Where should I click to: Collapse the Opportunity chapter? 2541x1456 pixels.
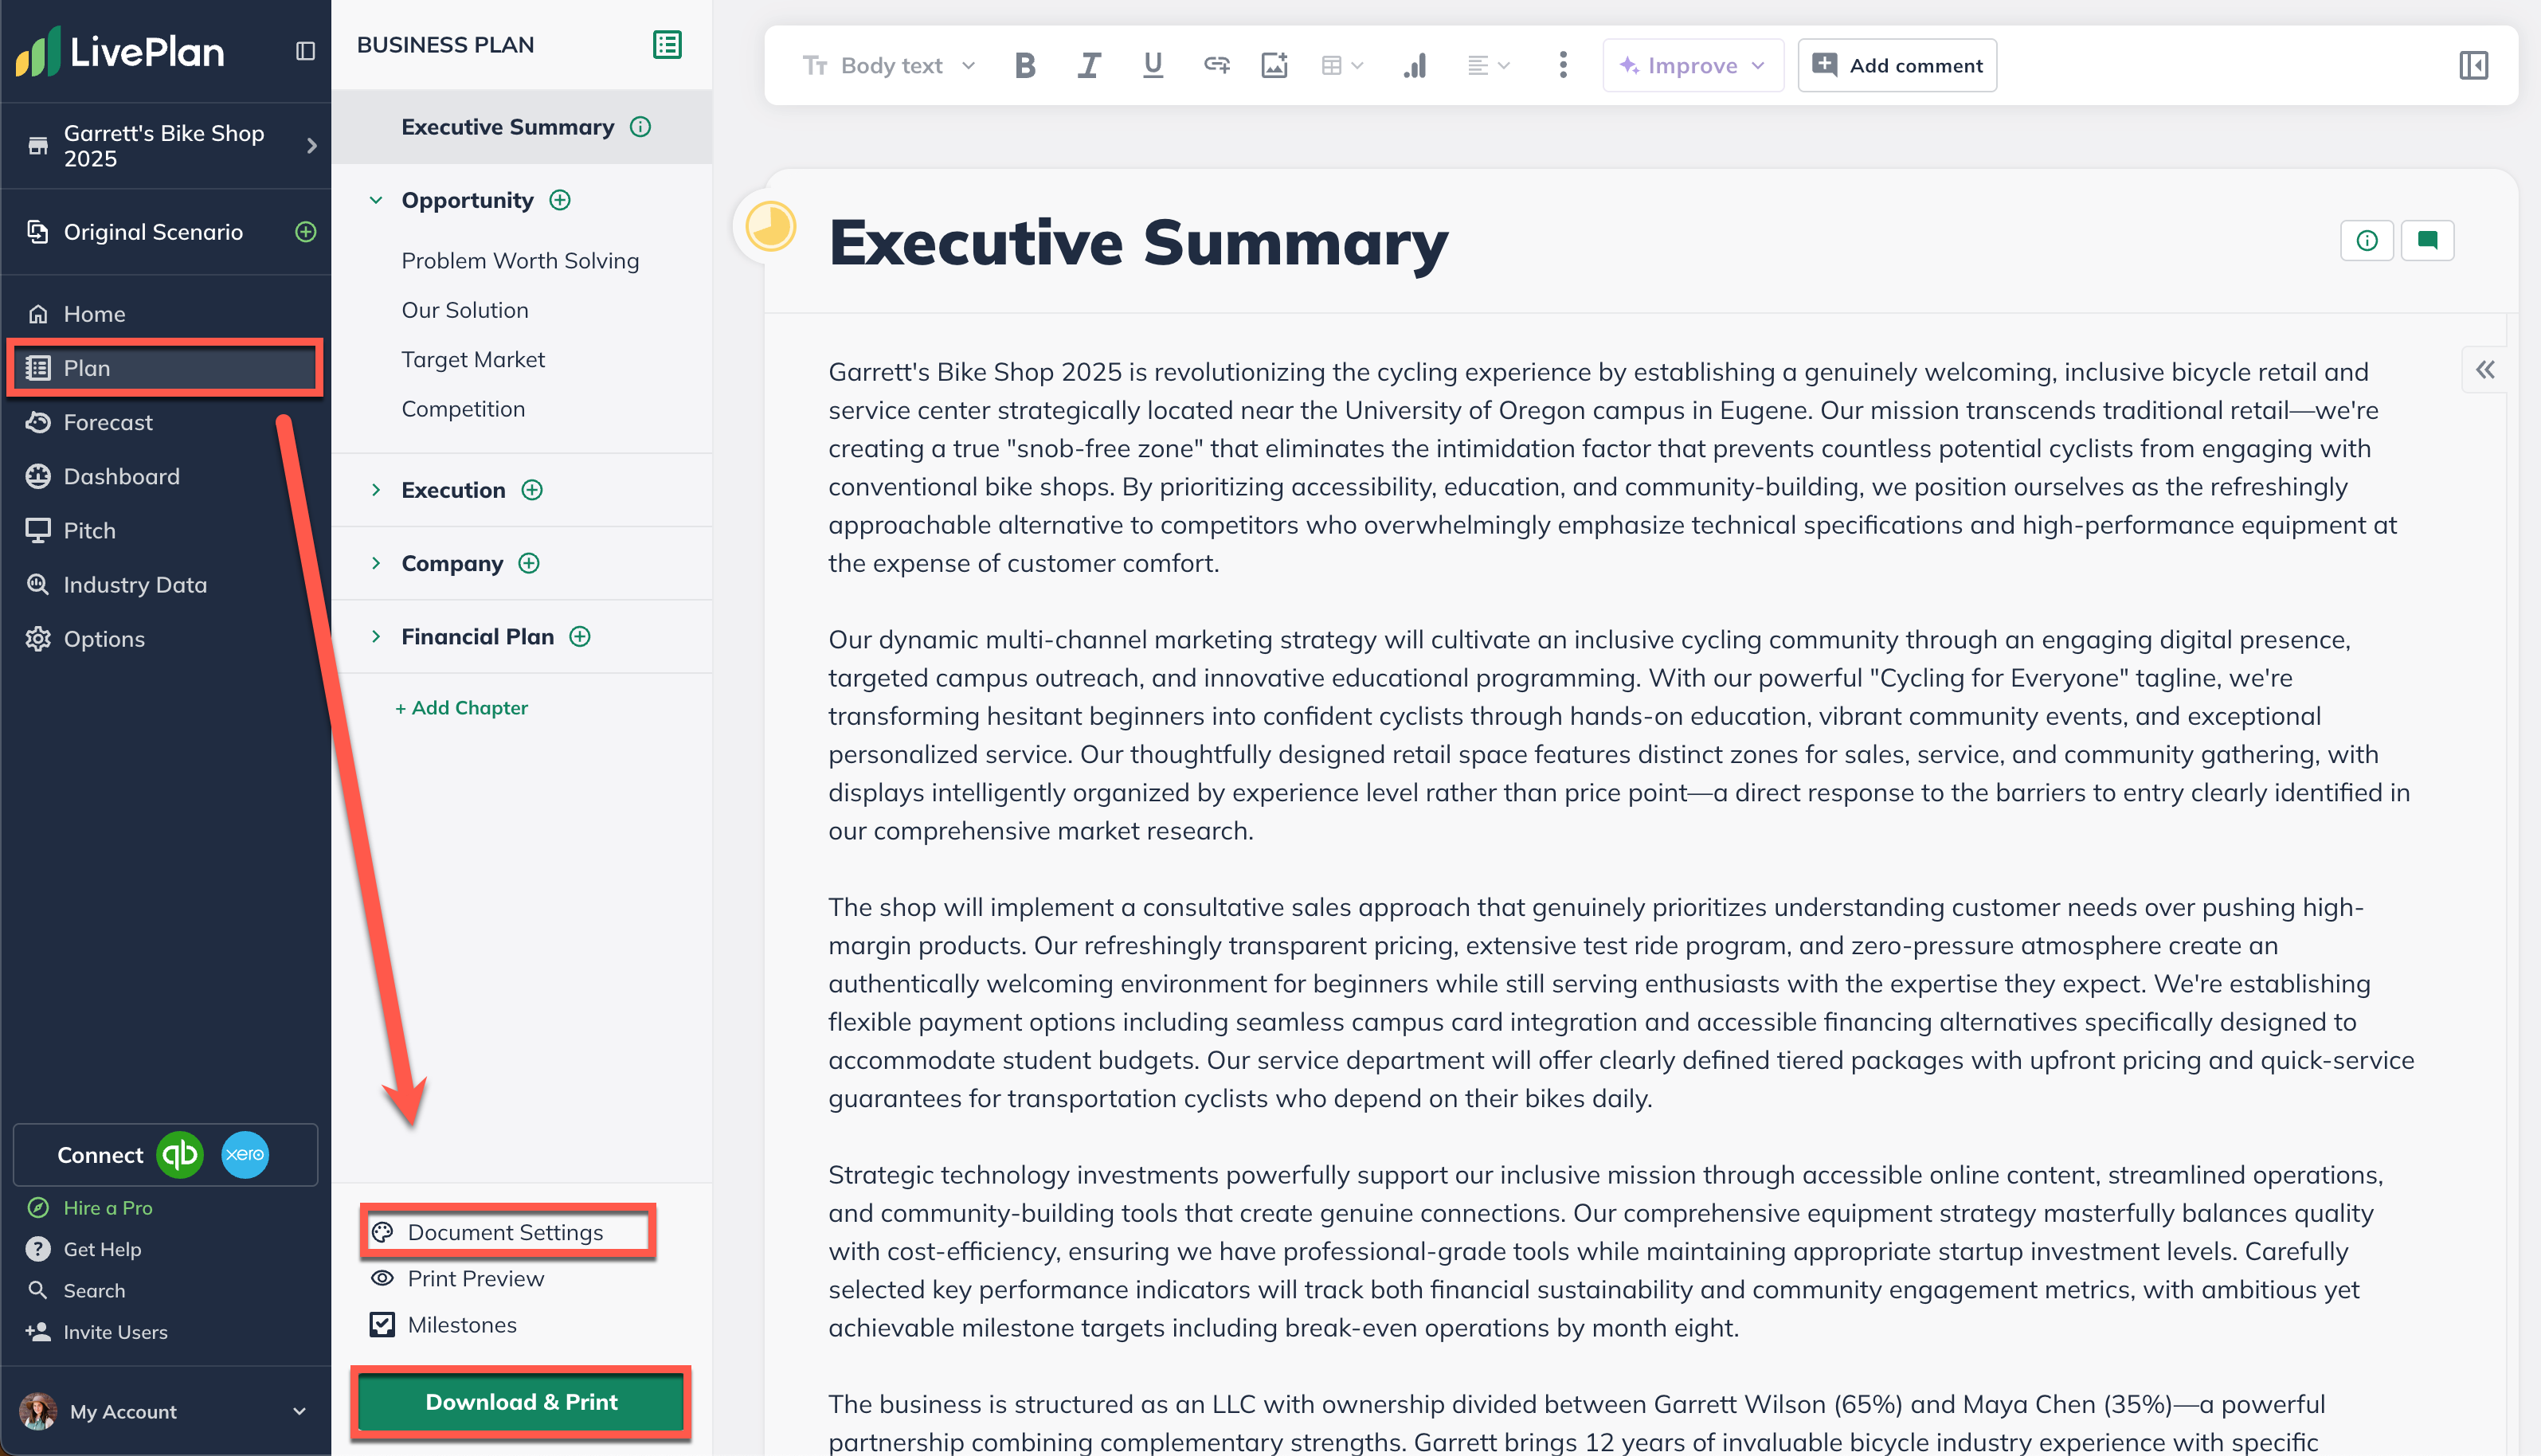[376, 200]
